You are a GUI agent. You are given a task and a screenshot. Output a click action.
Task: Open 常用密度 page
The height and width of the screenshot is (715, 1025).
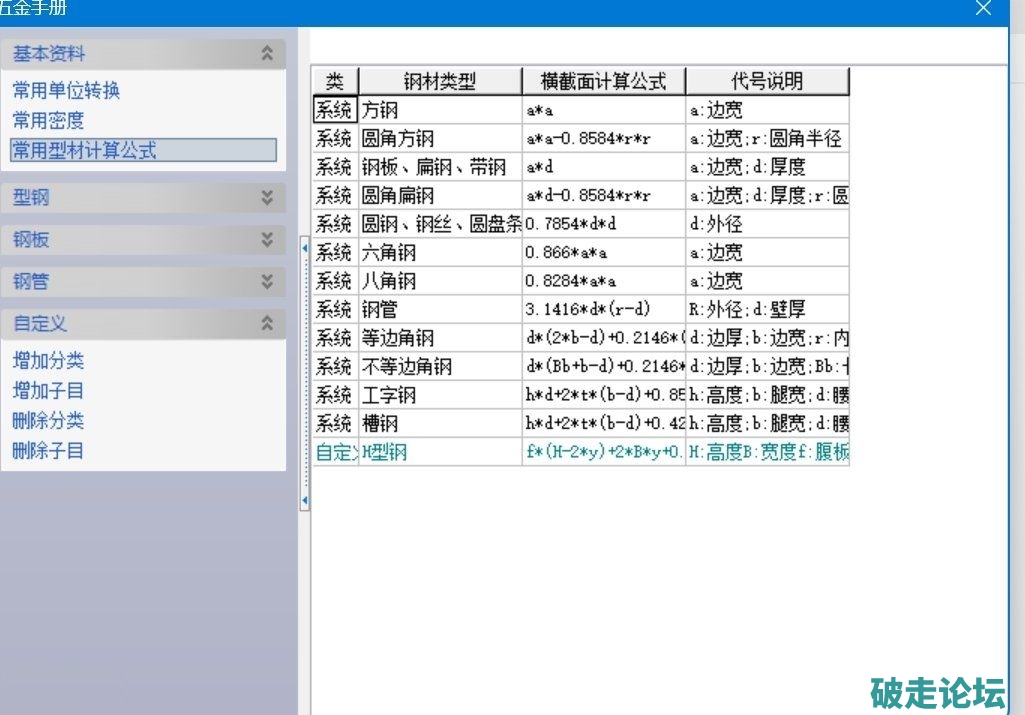click(48, 120)
